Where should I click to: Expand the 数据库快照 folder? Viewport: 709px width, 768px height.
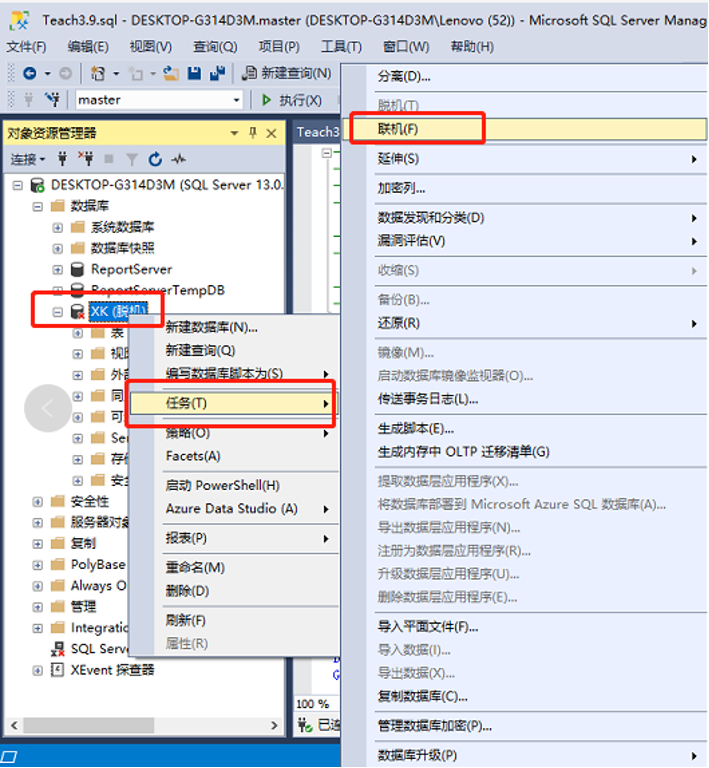click(58, 248)
